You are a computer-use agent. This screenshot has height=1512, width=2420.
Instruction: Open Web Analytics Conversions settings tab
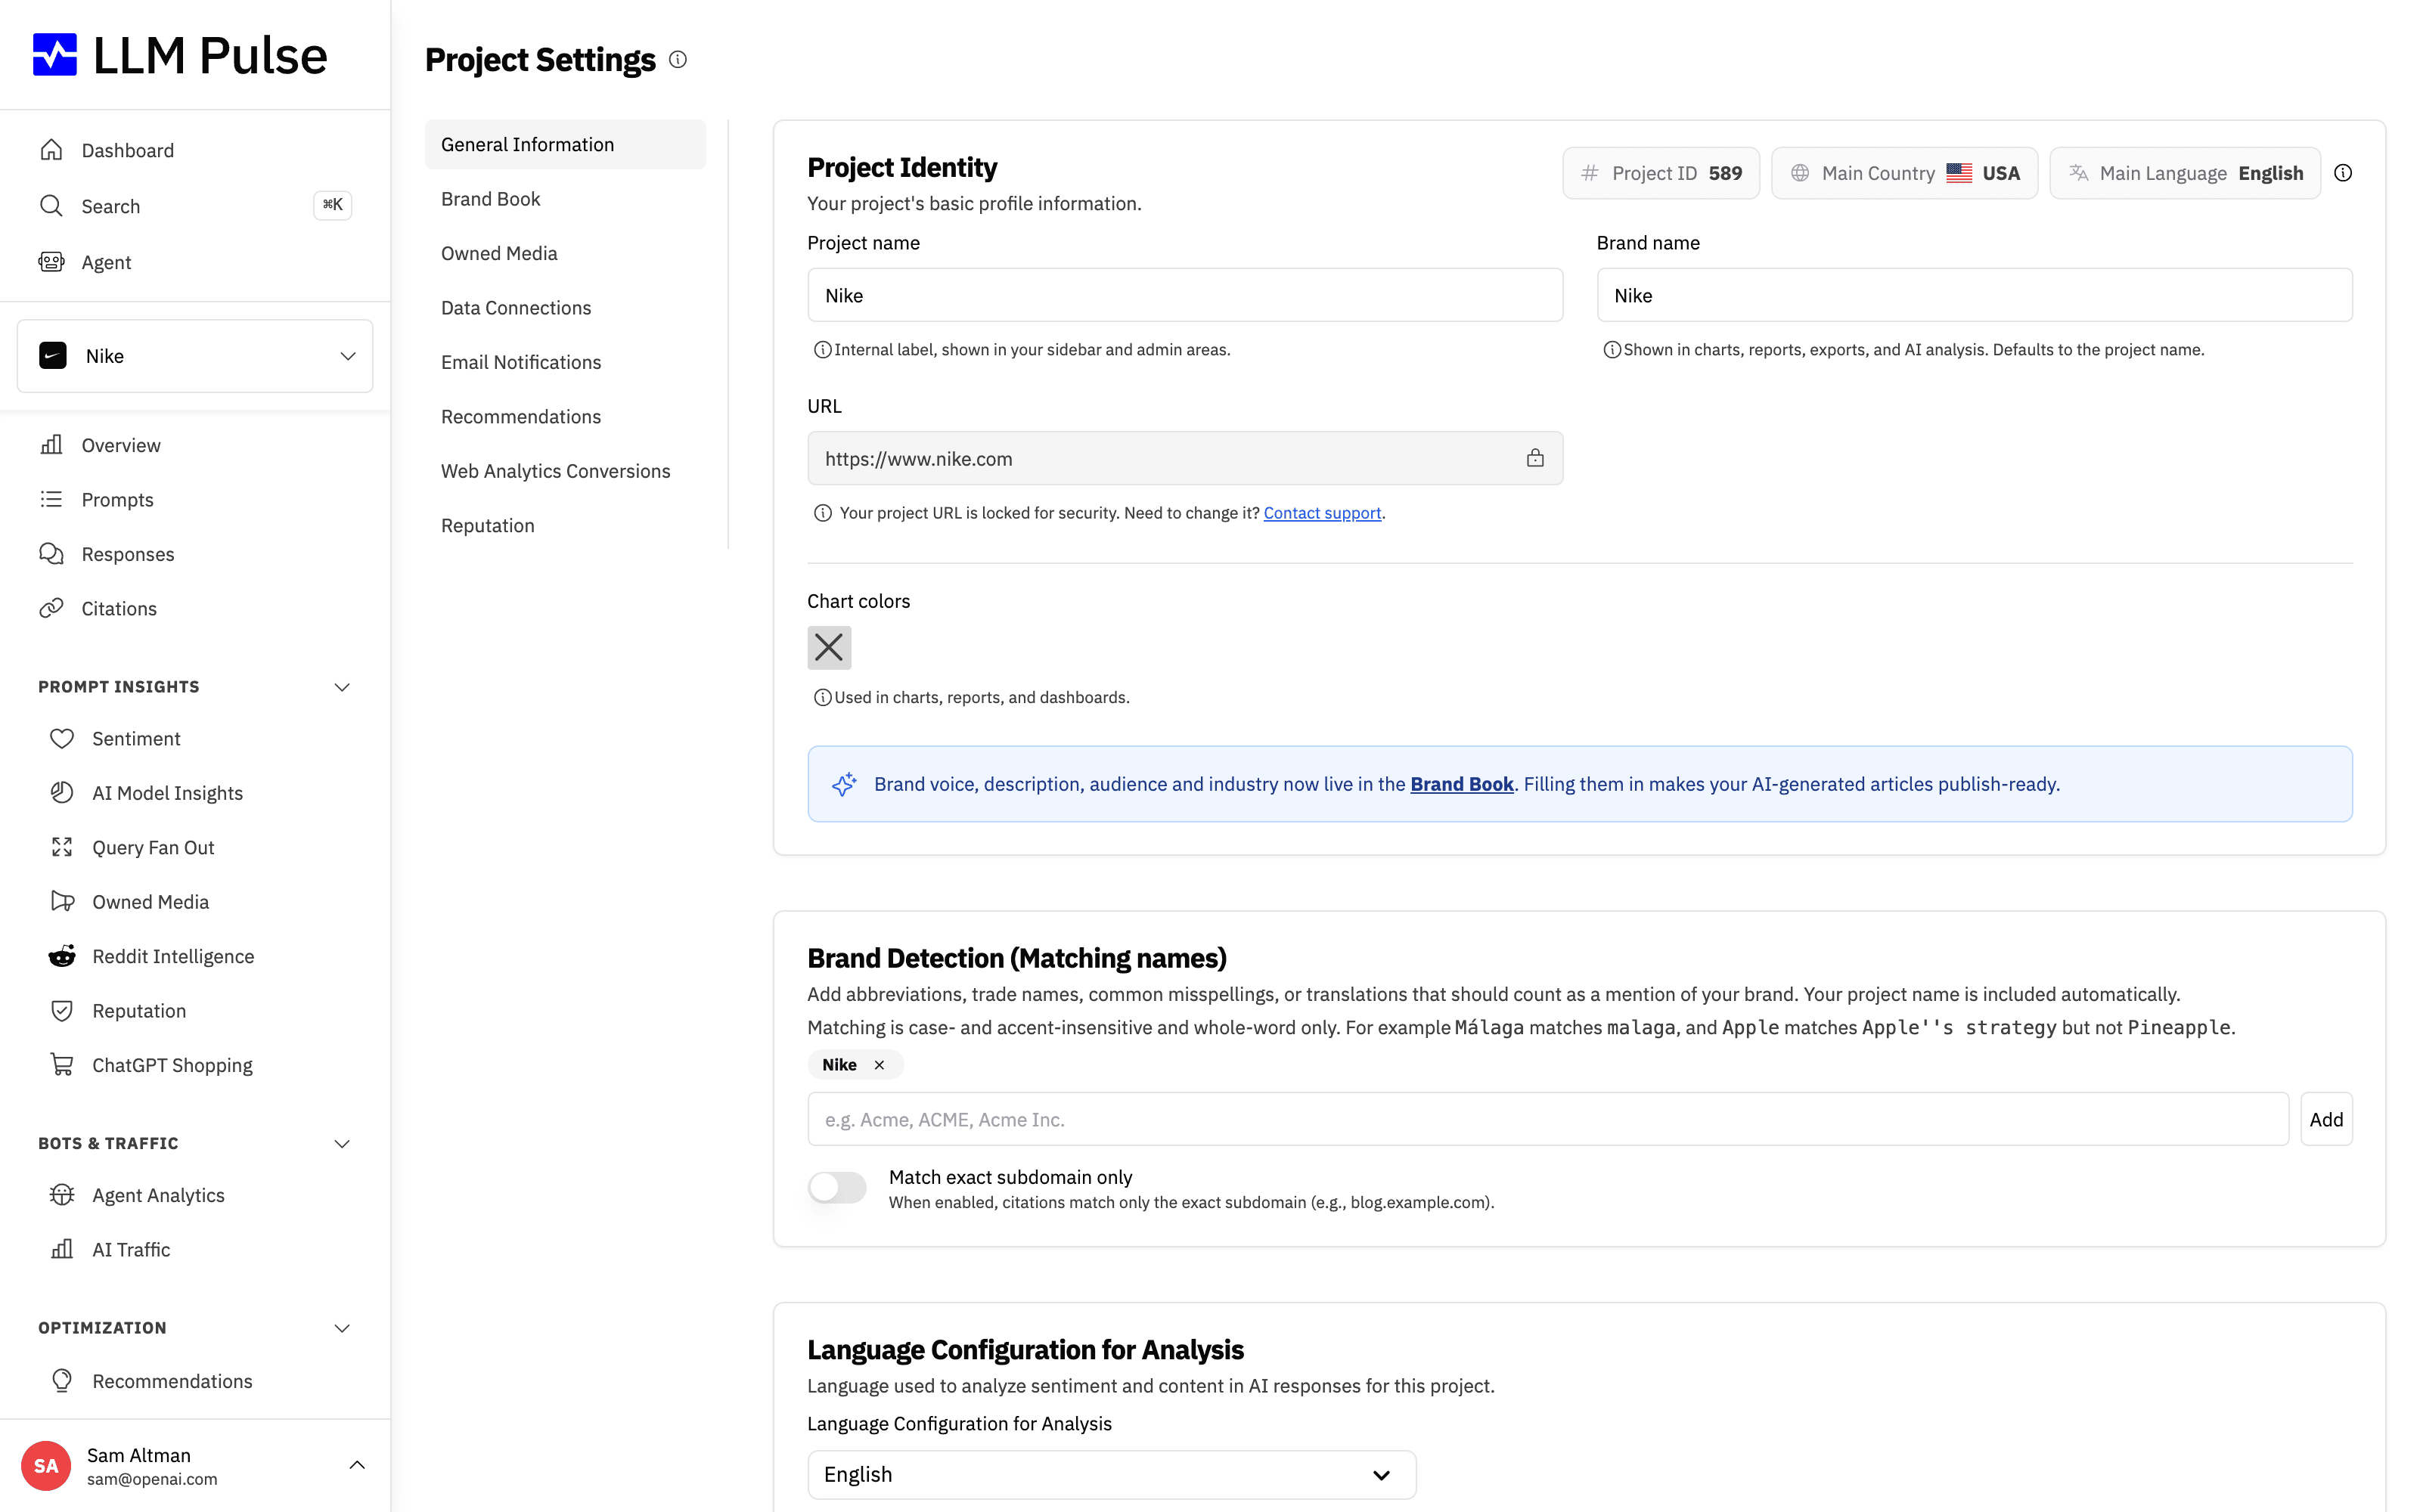coord(565,471)
